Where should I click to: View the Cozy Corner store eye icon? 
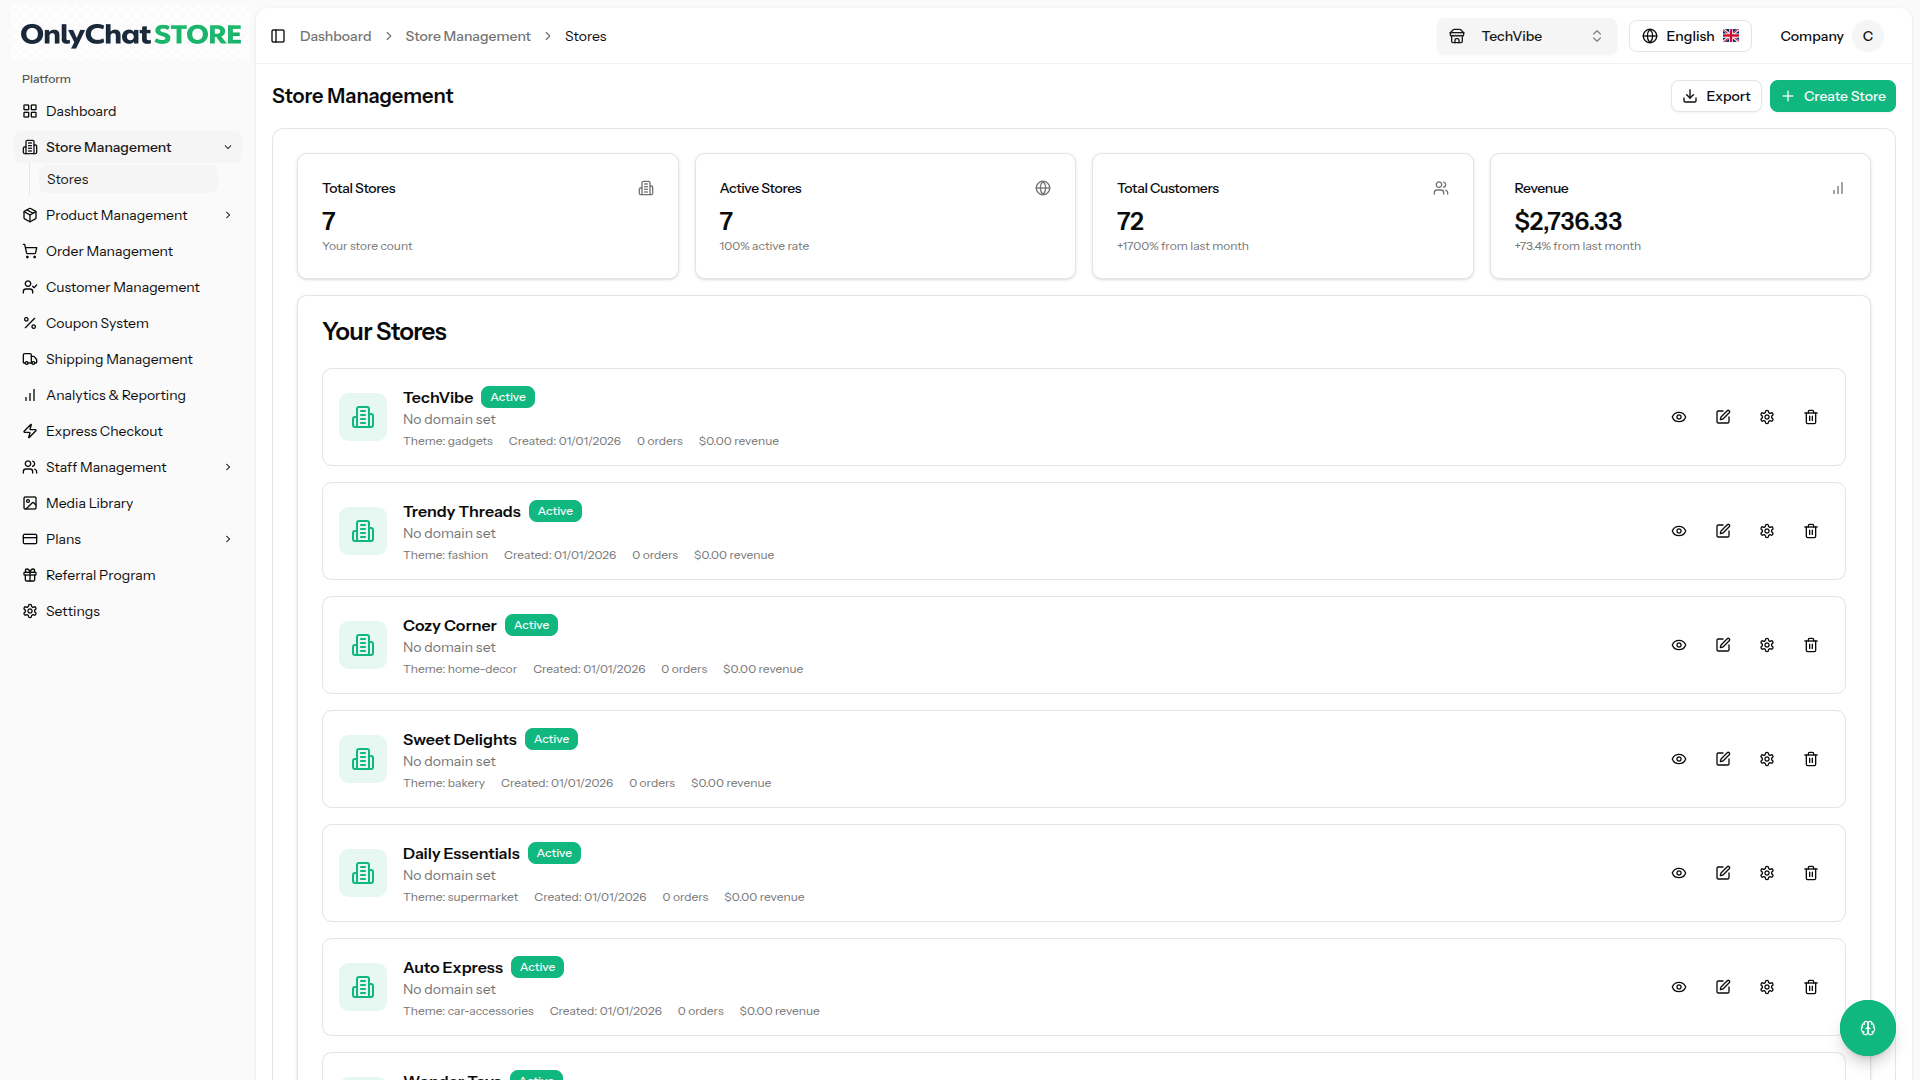pos(1679,645)
